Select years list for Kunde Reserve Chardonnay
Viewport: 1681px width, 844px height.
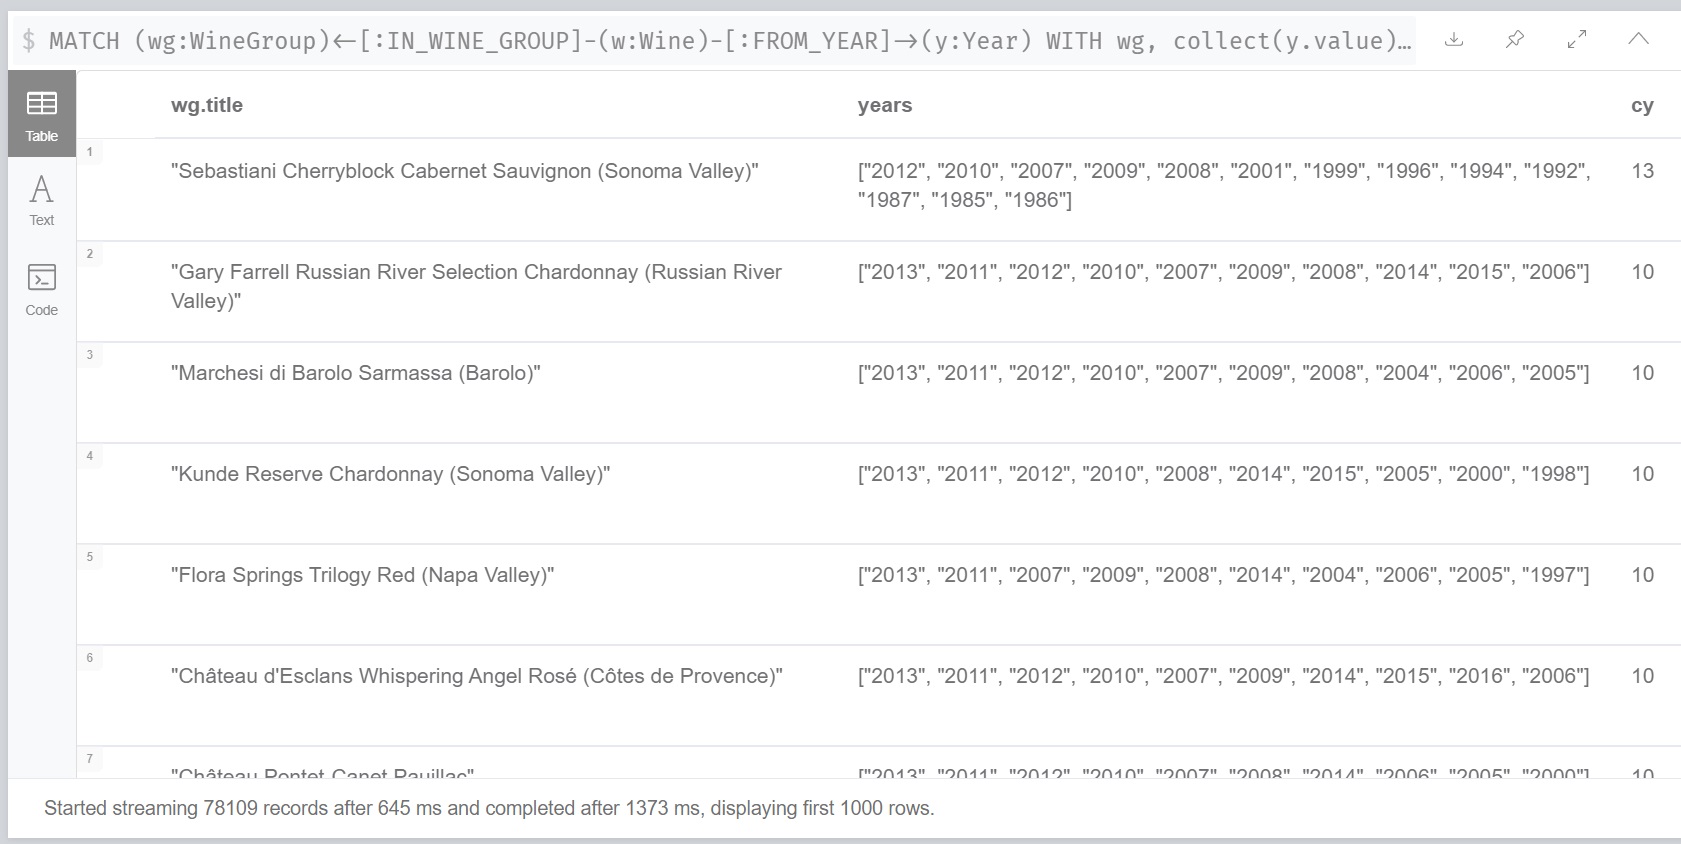[x=1223, y=474]
